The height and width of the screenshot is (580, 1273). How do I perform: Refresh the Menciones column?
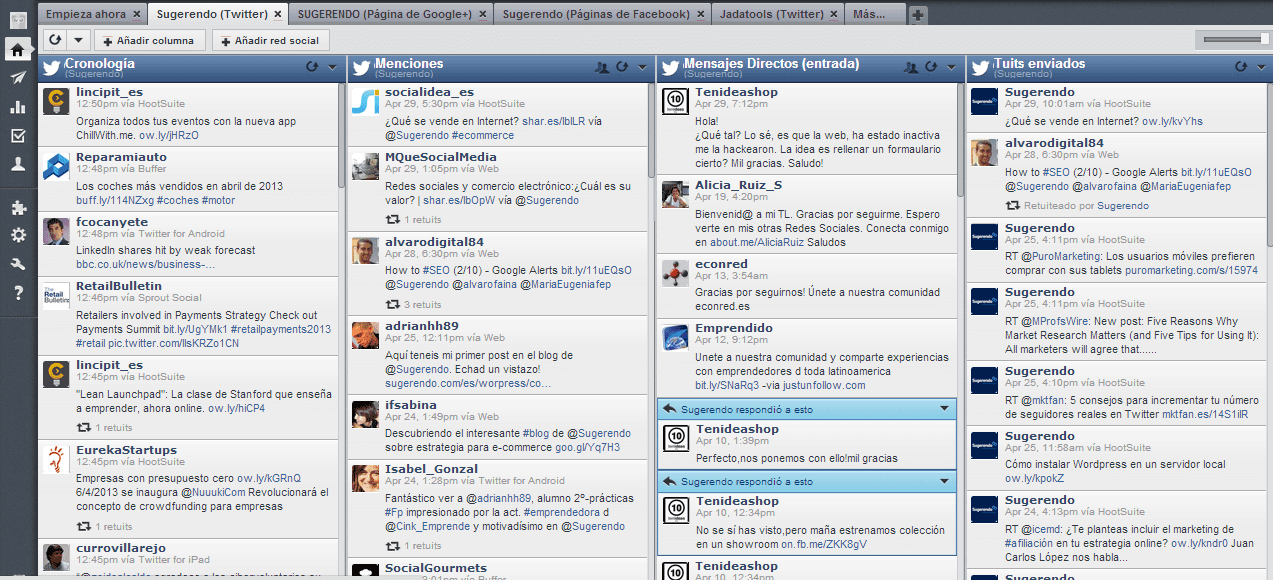click(x=623, y=67)
